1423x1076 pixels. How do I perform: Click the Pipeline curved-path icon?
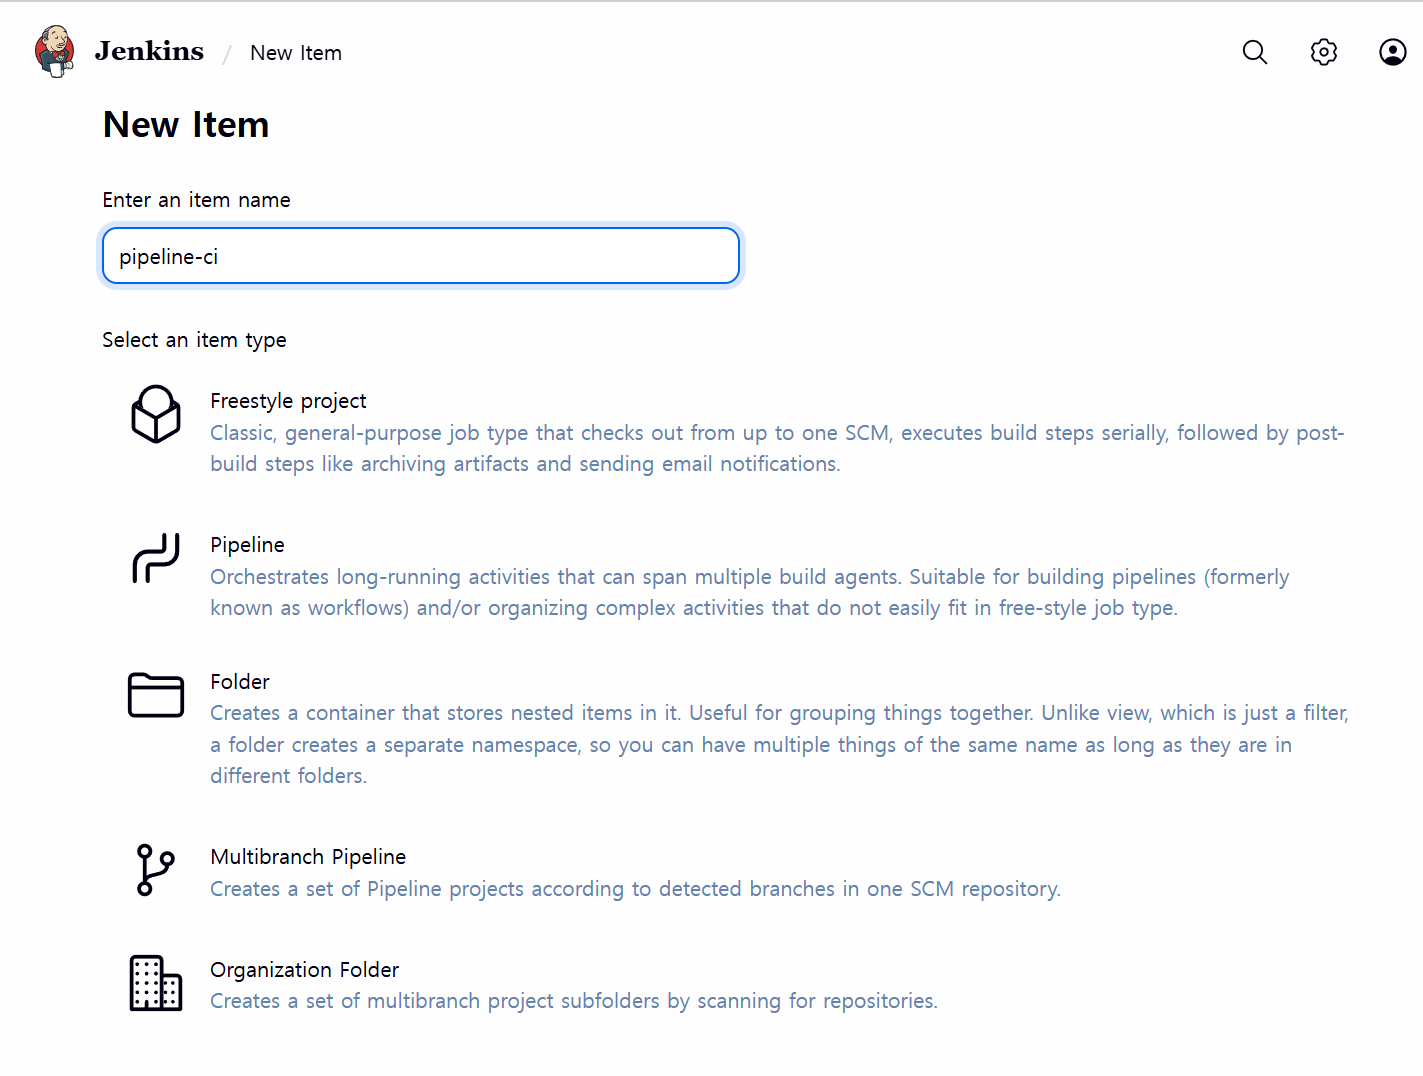[x=156, y=558]
